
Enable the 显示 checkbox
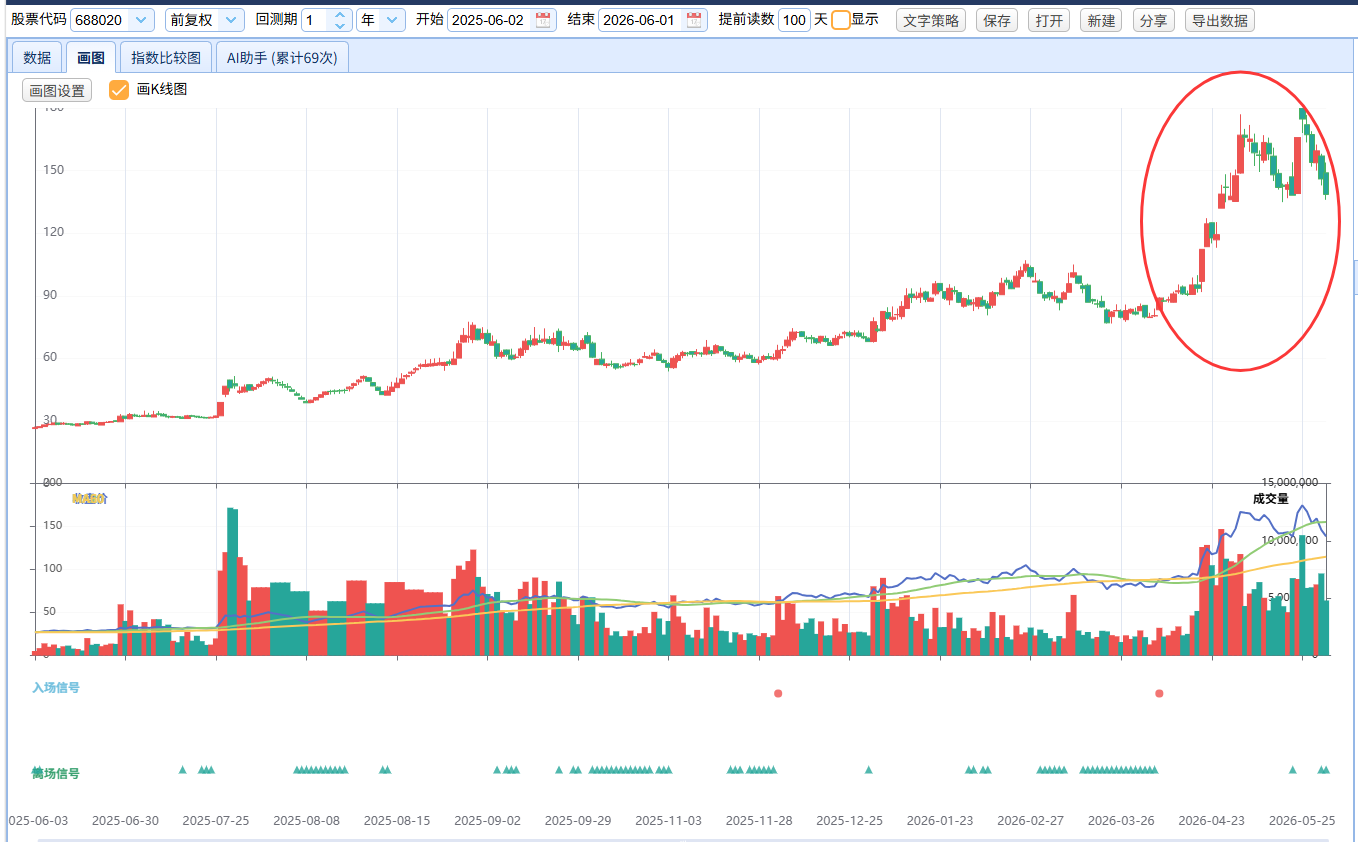click(x=841, y=20)
